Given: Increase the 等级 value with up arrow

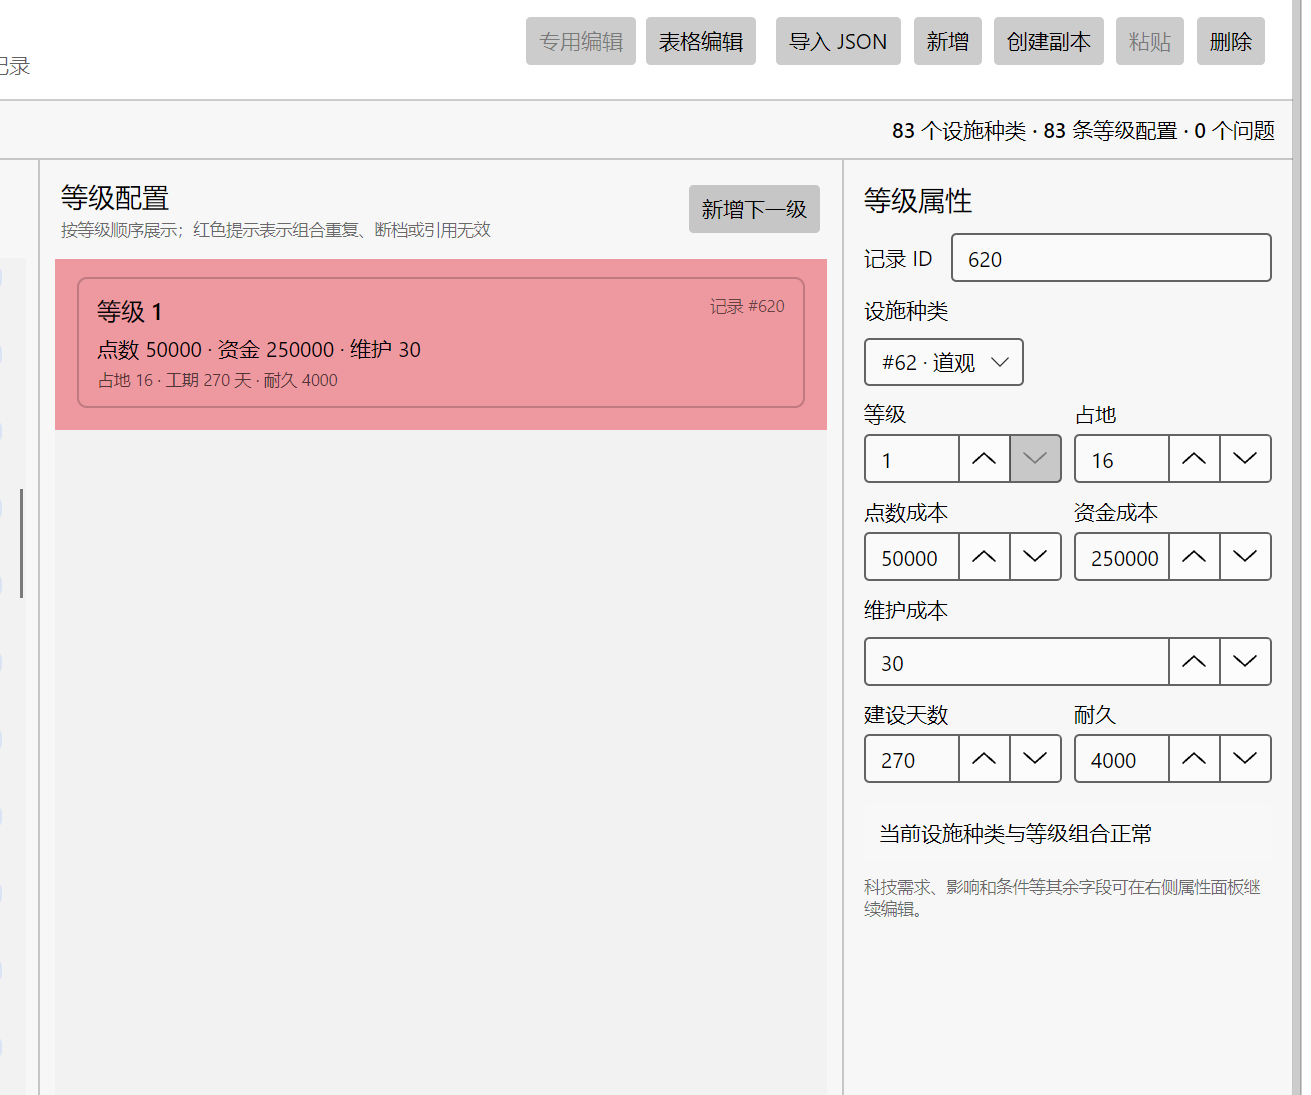Looking at the screenshot, I should pyautogui.click(x=984, y=459).
